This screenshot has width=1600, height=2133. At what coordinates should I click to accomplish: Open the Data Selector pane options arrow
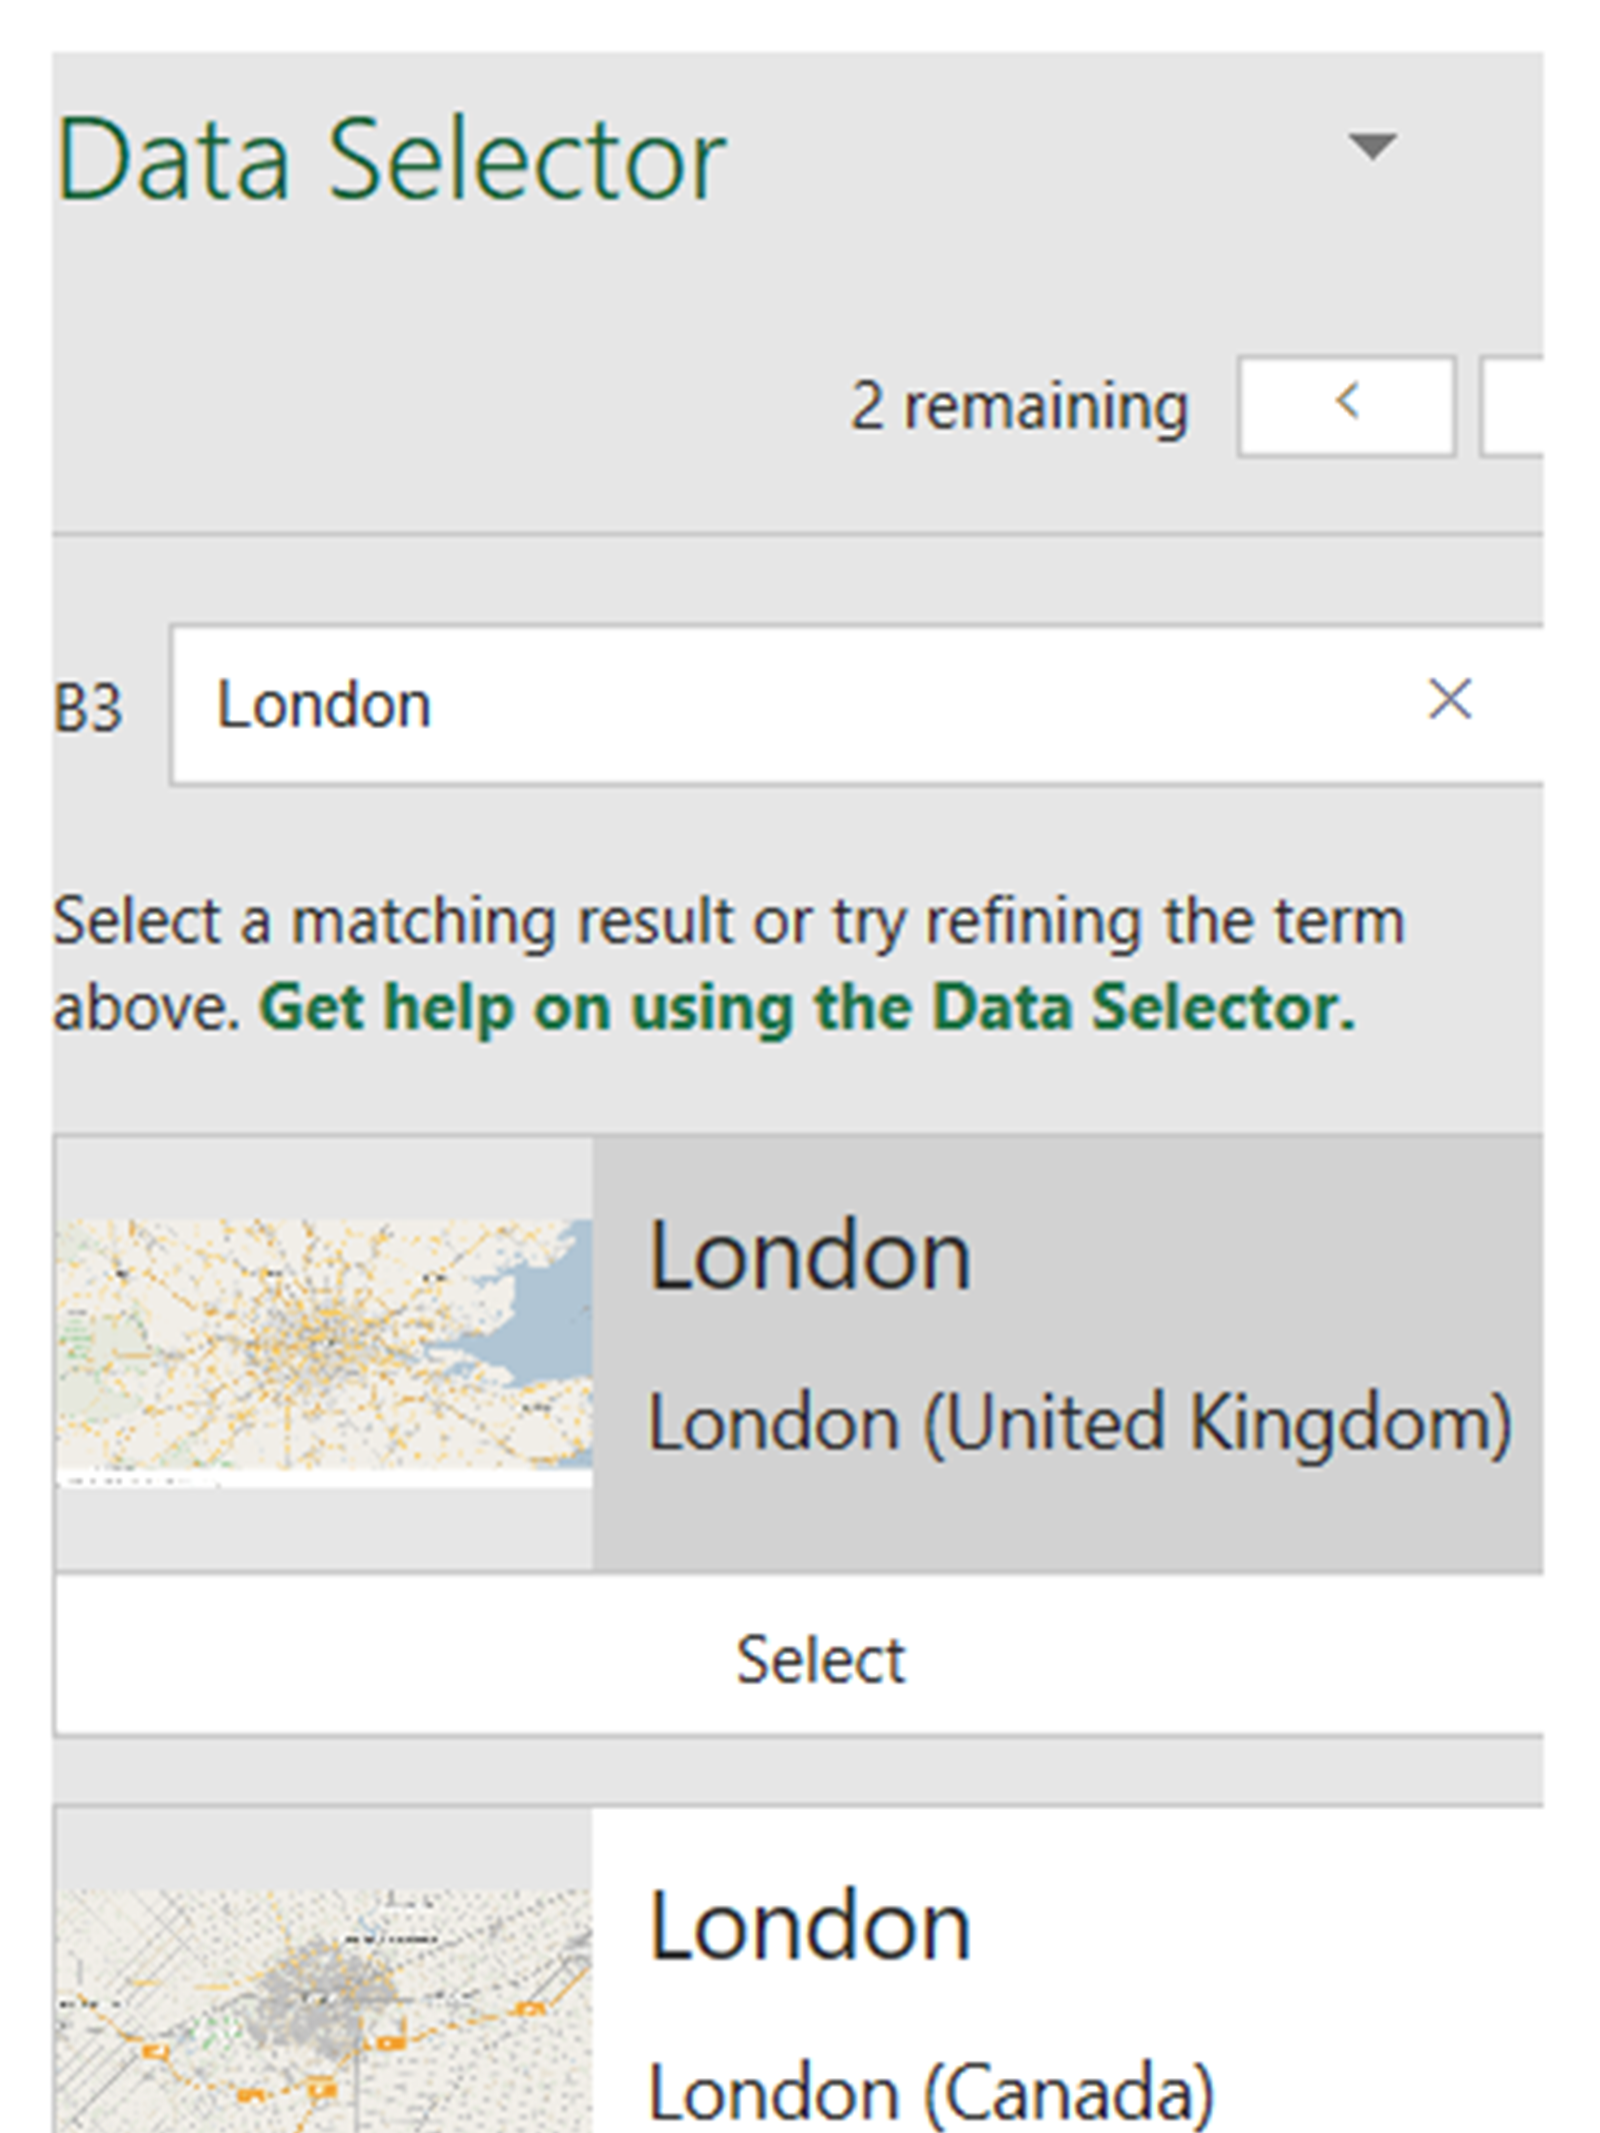point(1372,147)
